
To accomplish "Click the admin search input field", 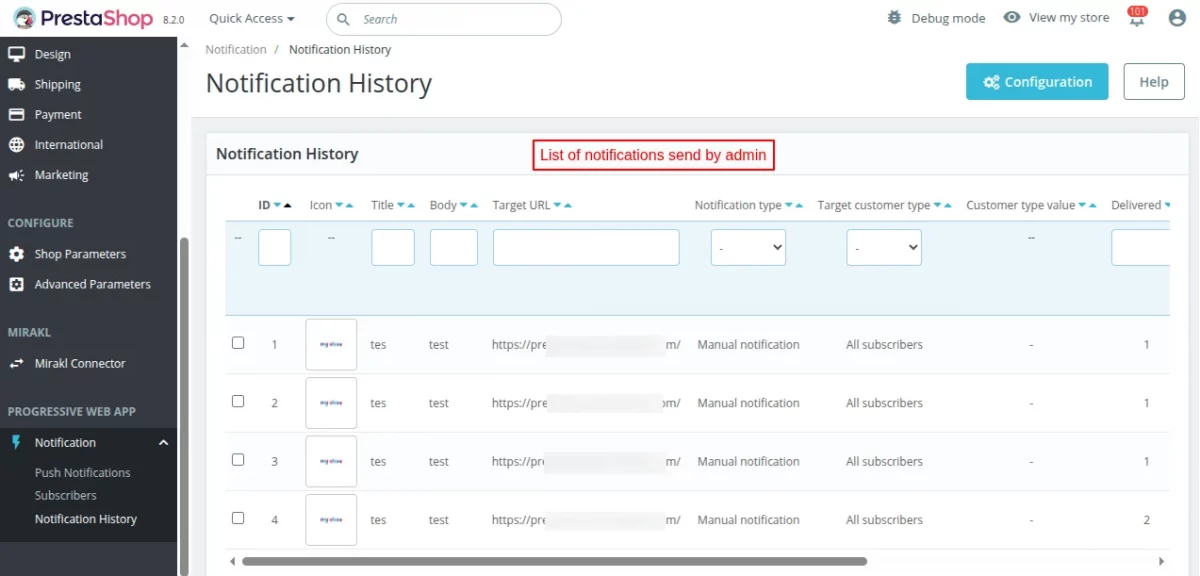I will [443, 19].
